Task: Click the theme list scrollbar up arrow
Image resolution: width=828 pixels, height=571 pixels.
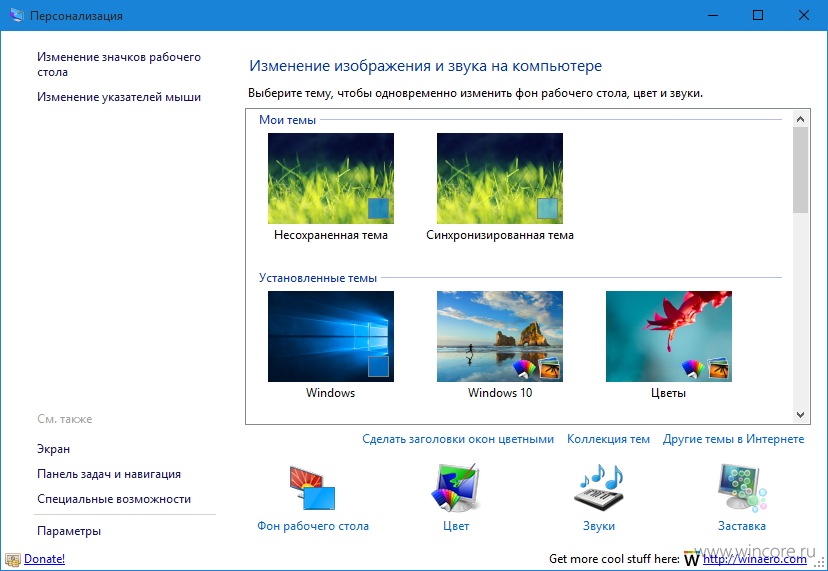Action: tap(801, 119)
